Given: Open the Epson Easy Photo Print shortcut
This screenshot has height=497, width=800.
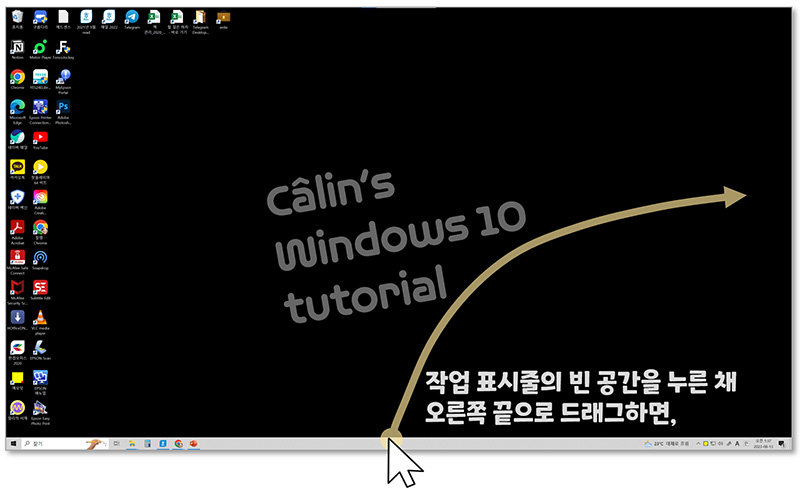Looking at the screenshot, I should click(40, 413).
